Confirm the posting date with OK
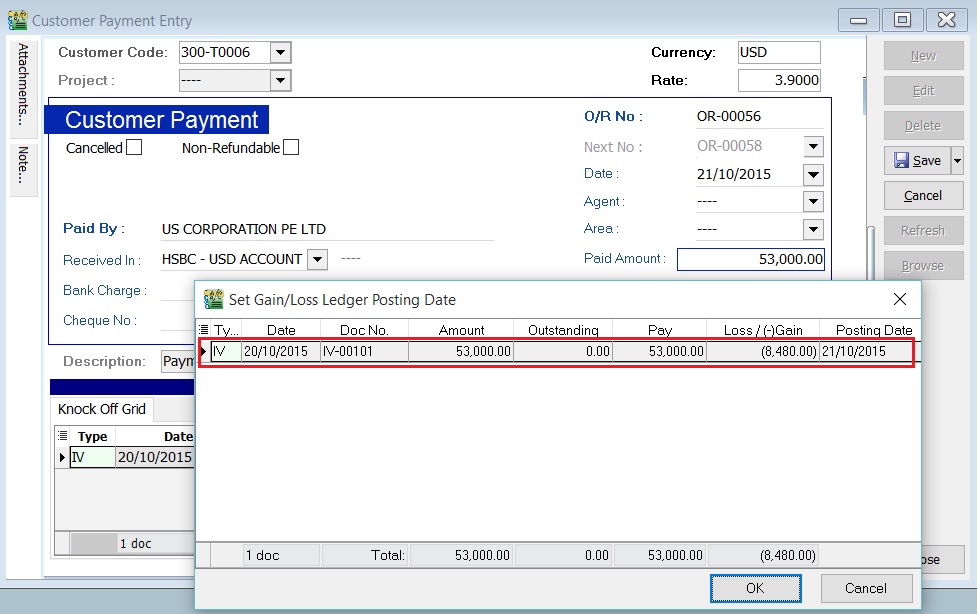Image resolution: width=979 pixels, height=614 pixels. click(x=756, y=588)
